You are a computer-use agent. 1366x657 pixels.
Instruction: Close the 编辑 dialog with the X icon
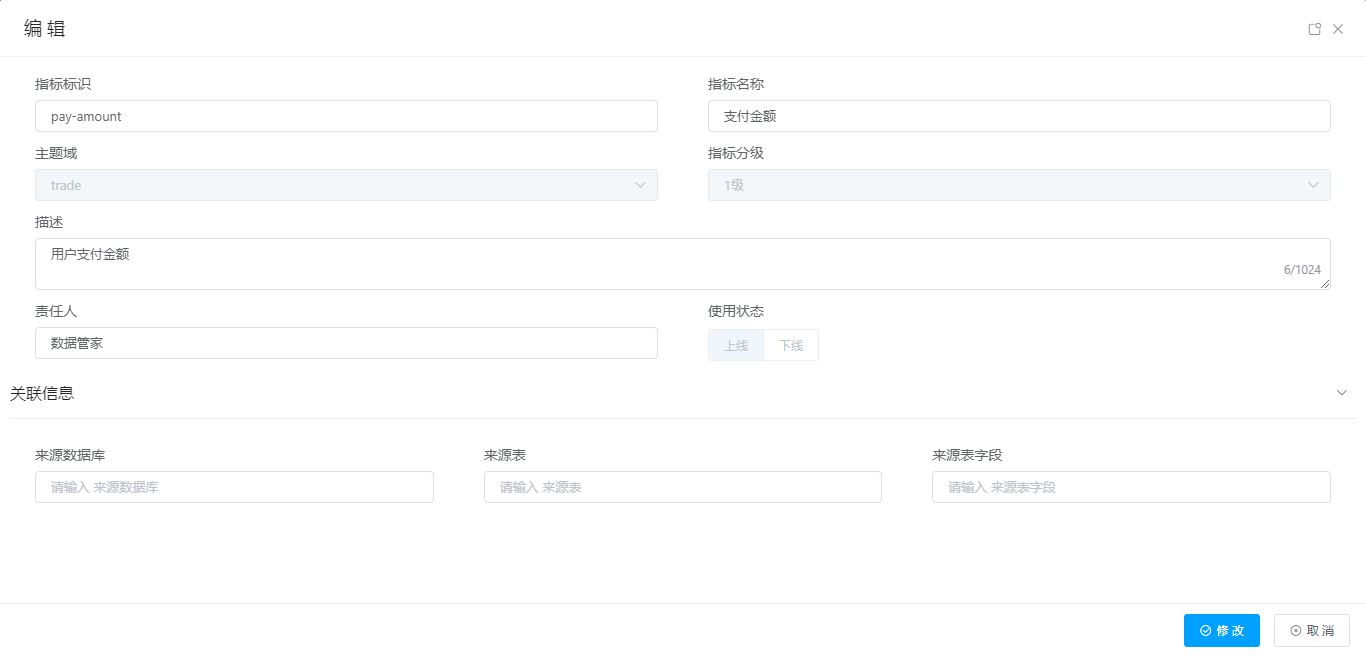coord(1338,29)
